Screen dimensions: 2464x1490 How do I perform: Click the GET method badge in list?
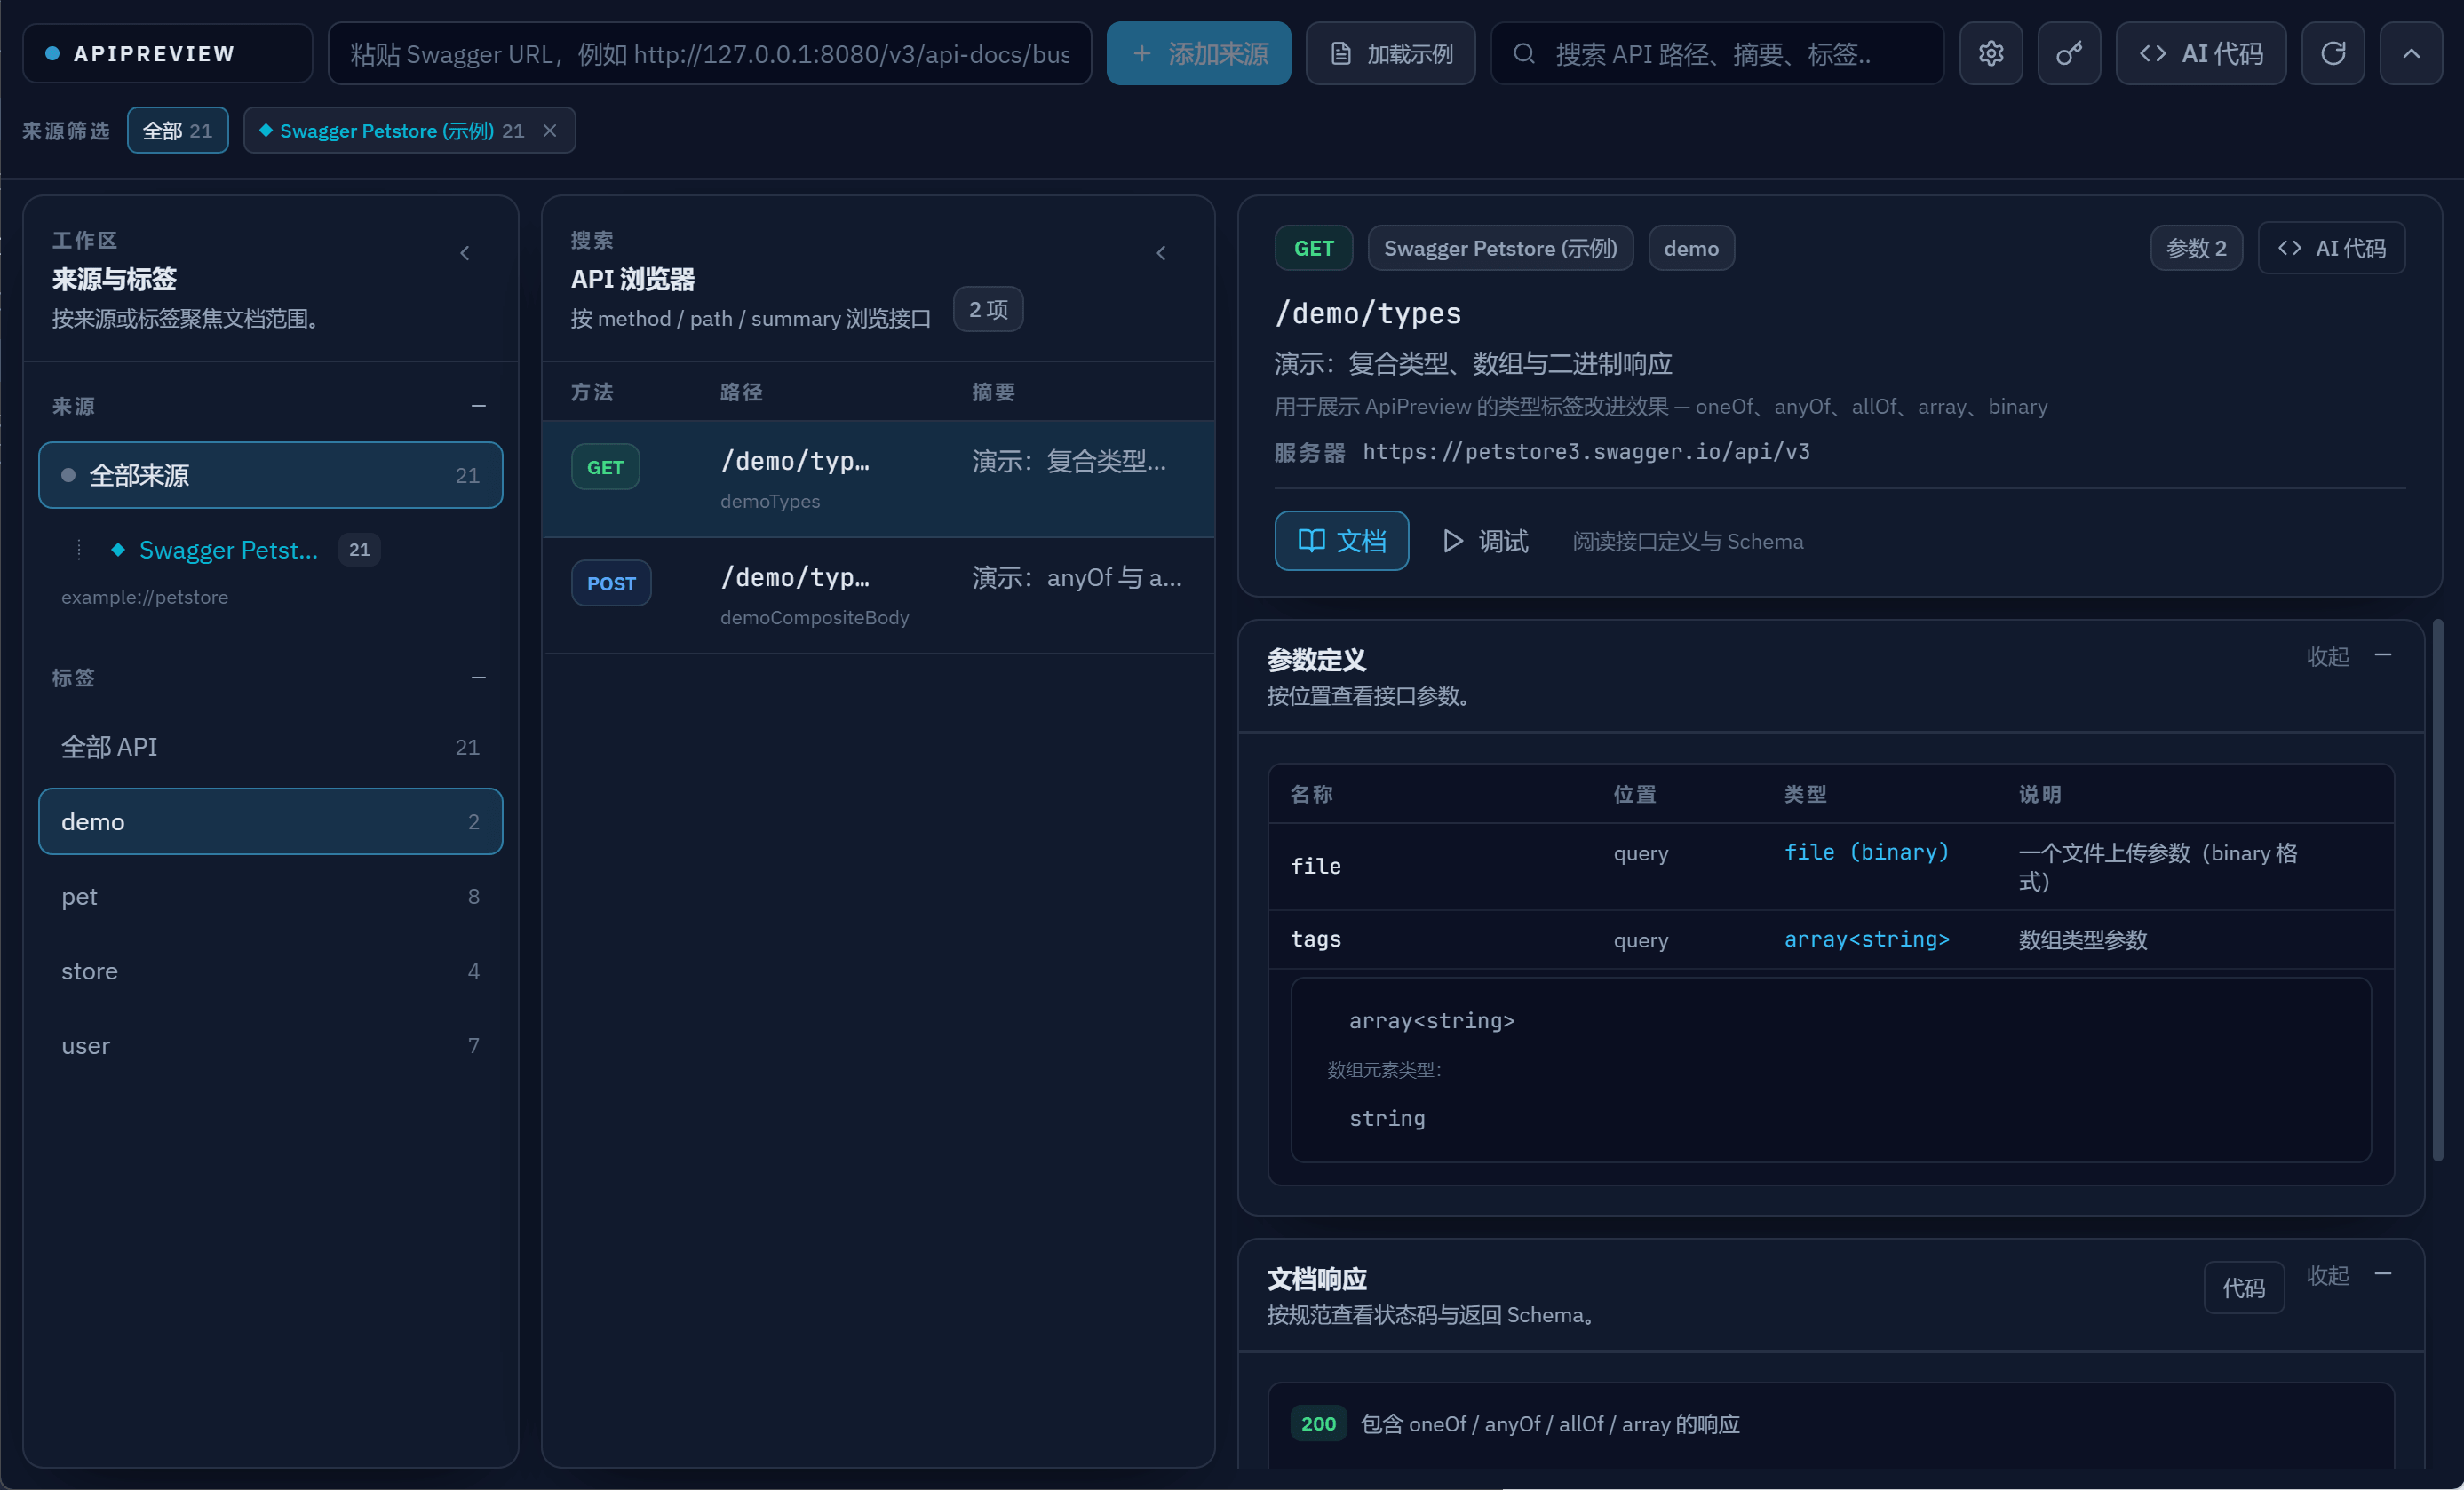(x=605, y=467)
